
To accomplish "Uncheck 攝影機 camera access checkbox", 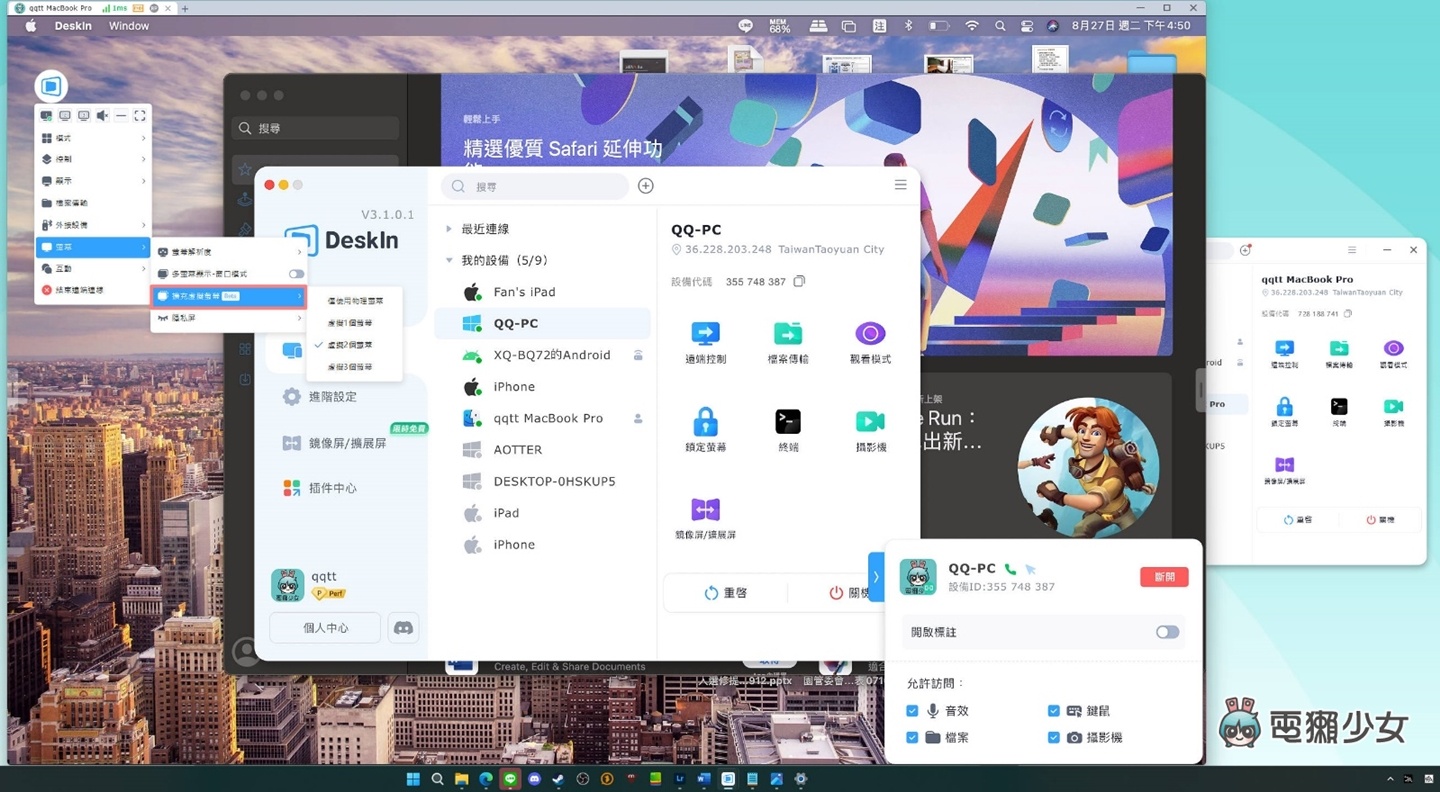I will (x=1053, y=737).
